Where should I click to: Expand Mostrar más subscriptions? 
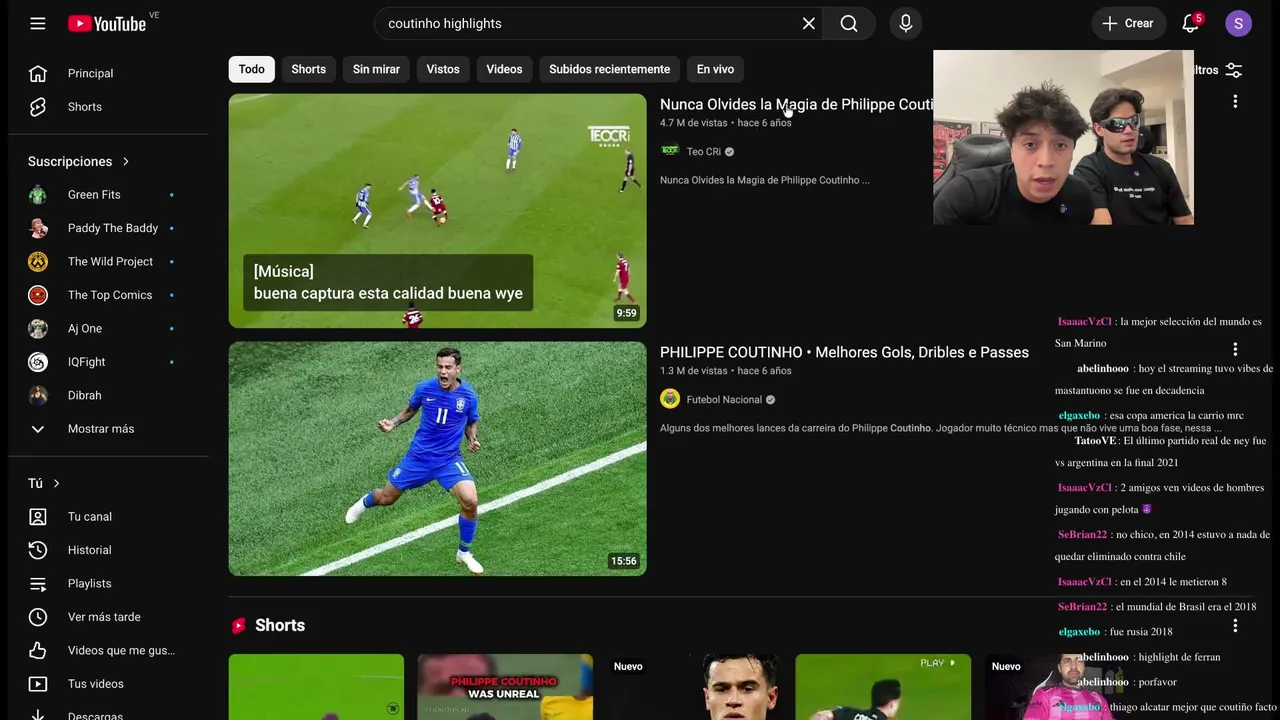[108, 429]
